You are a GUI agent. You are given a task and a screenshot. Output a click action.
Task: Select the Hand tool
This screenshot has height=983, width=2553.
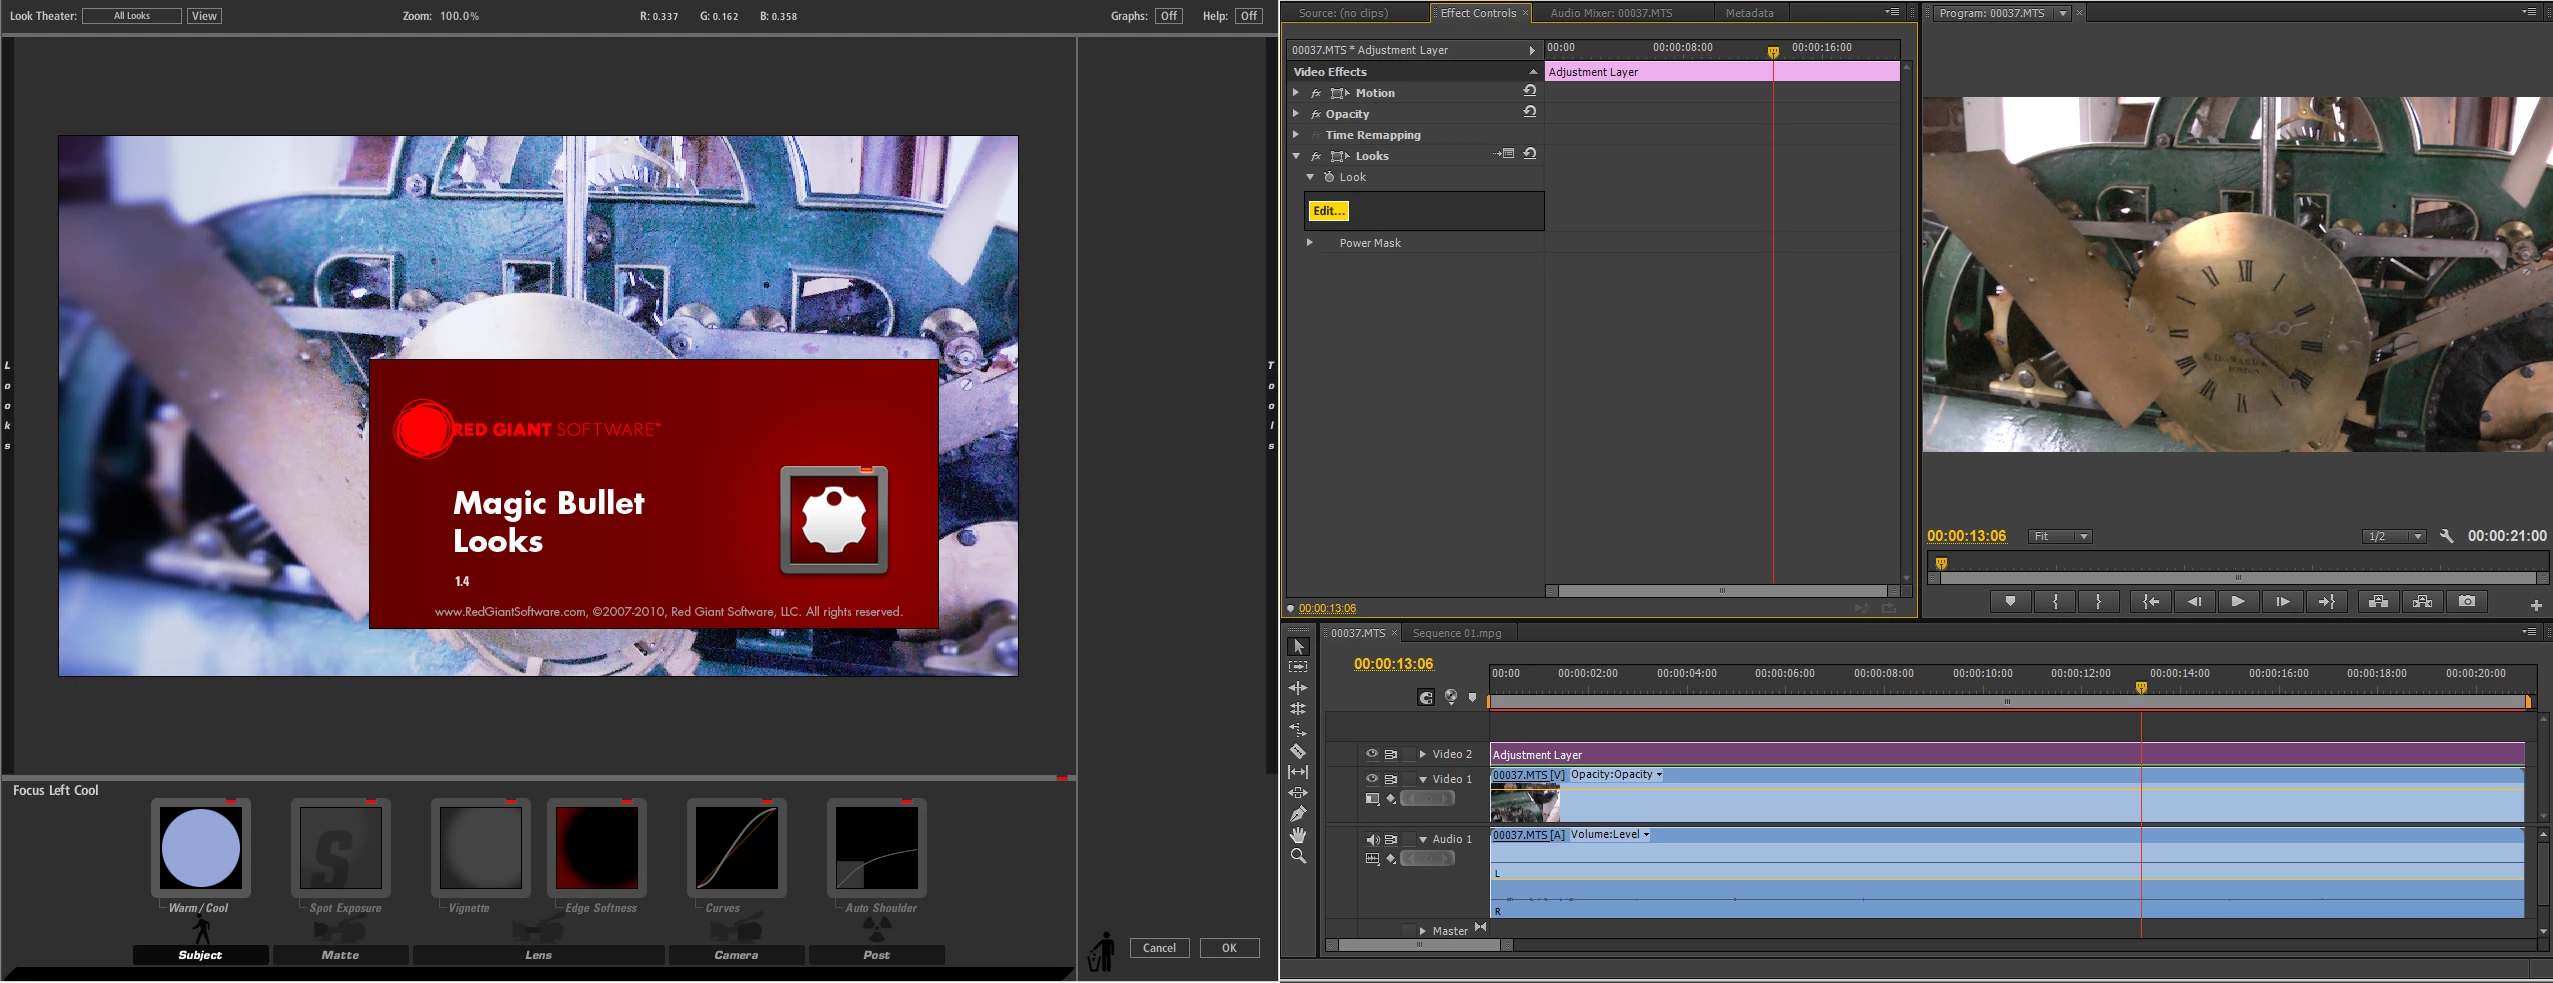coord(1298,835)
